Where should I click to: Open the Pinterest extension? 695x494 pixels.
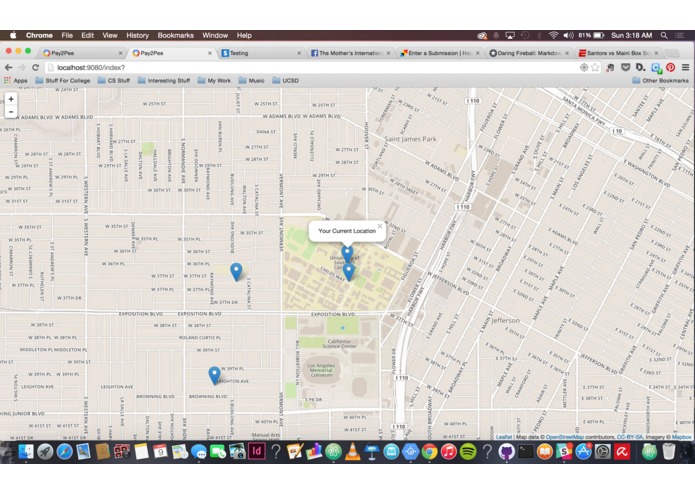click(671, 67)
